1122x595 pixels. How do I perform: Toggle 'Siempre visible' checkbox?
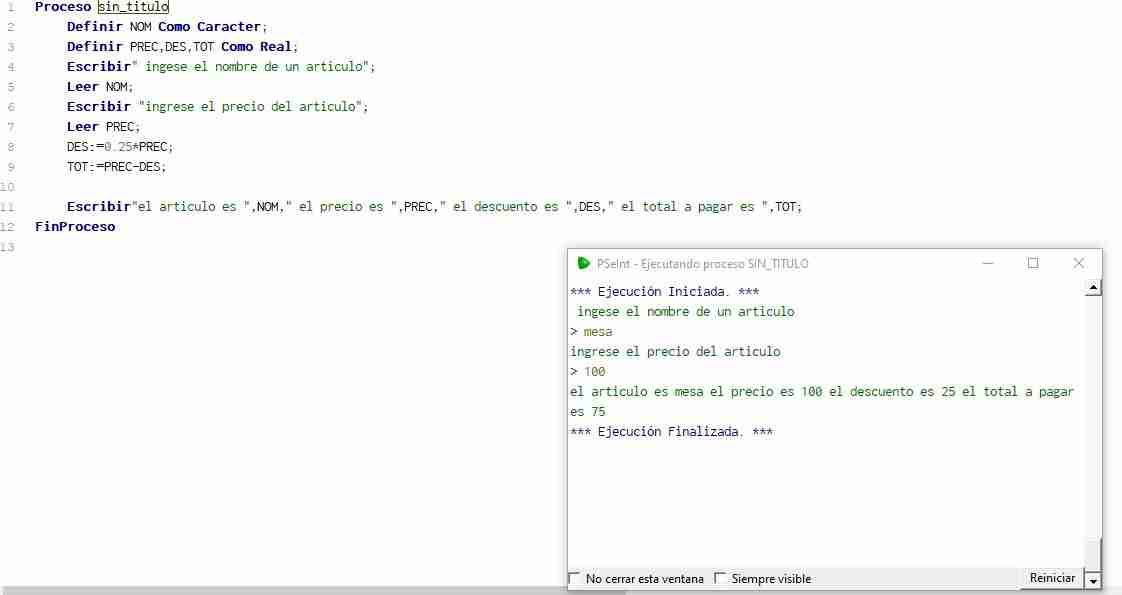[x=720, y=578]
